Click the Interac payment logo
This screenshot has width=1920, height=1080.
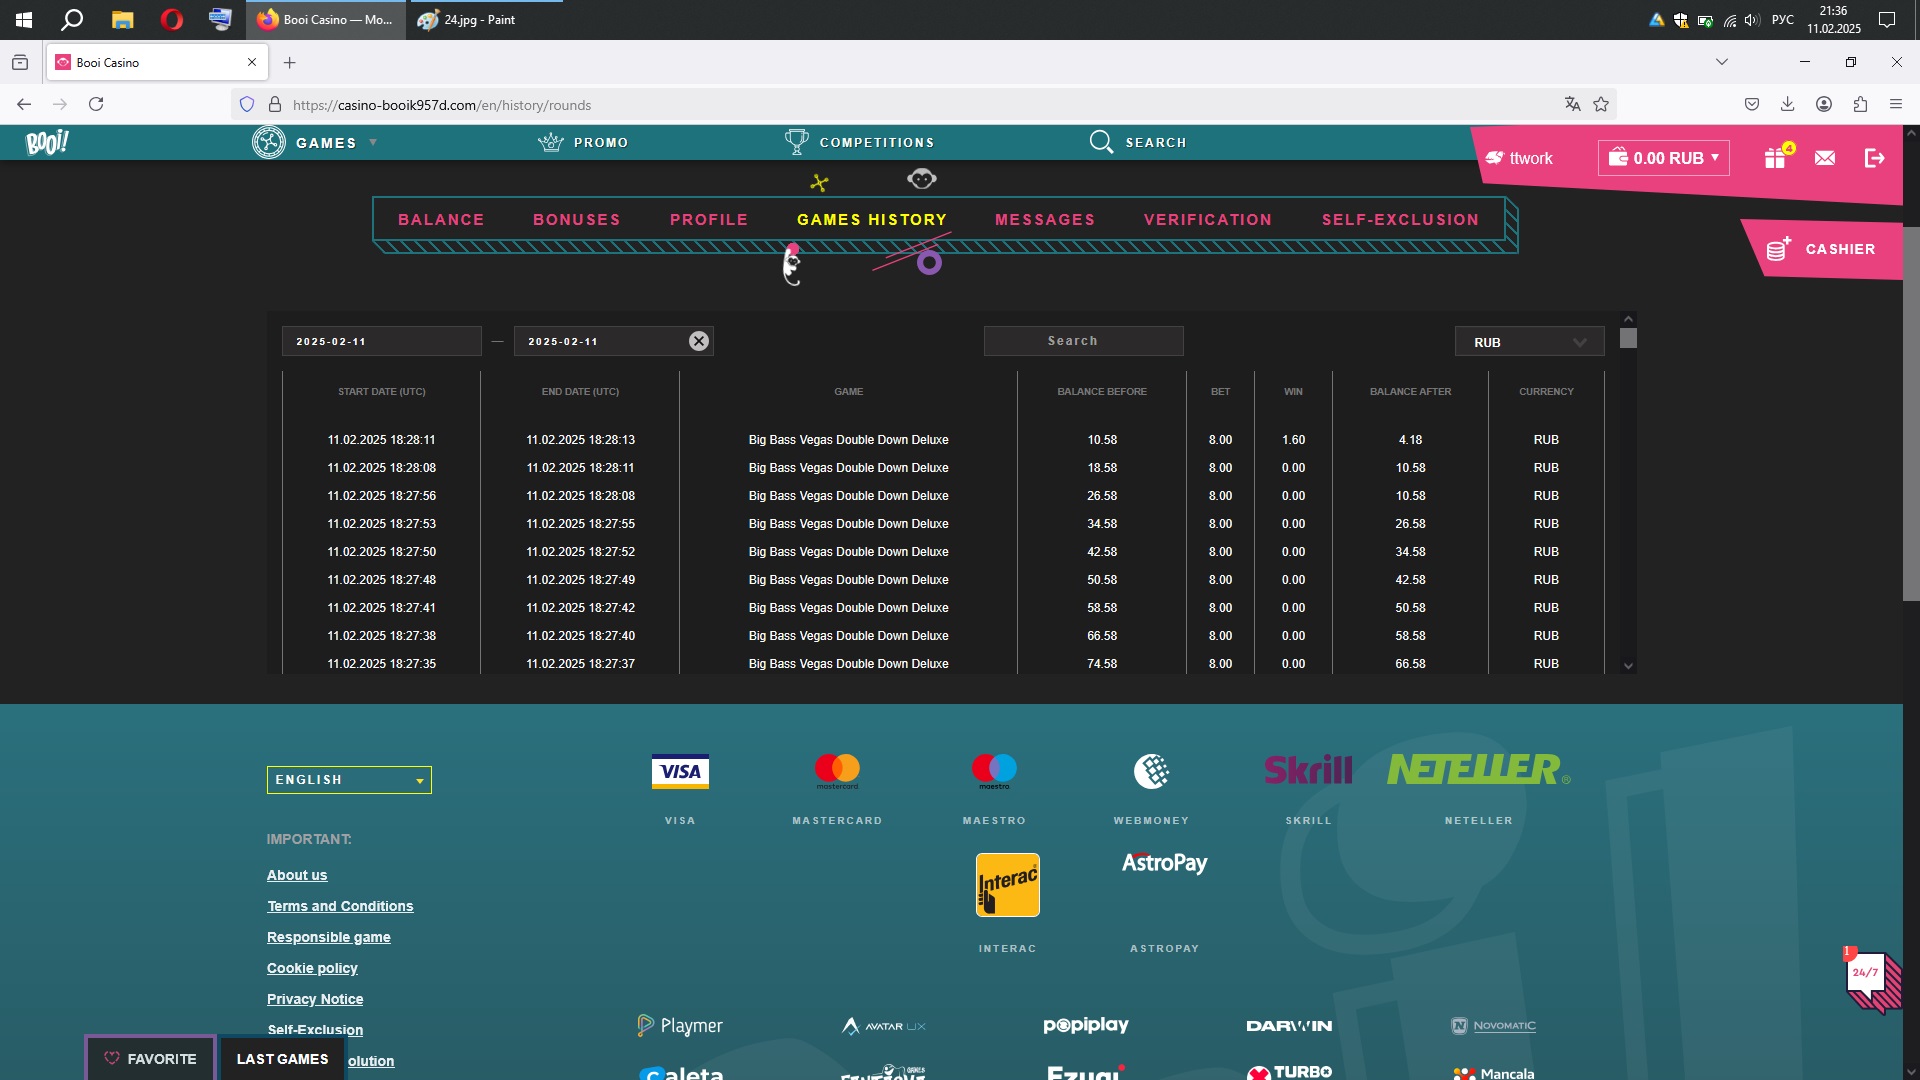pyautogui.click(x=1007, y=885)
